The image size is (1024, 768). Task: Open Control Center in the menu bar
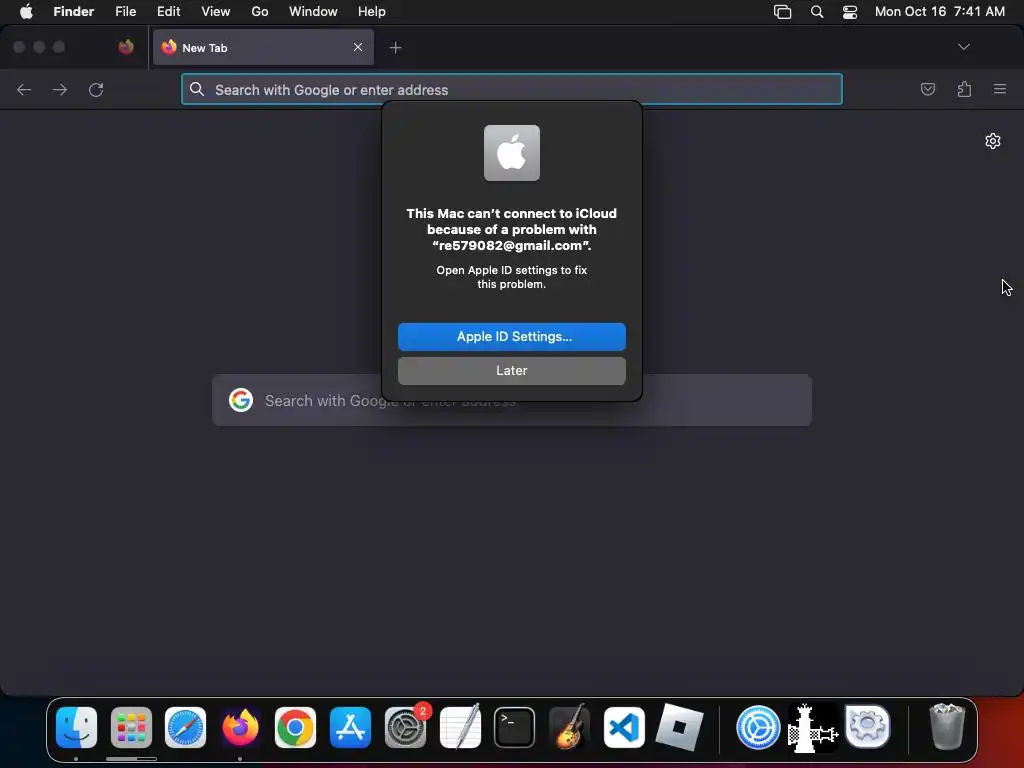[850, 11]
